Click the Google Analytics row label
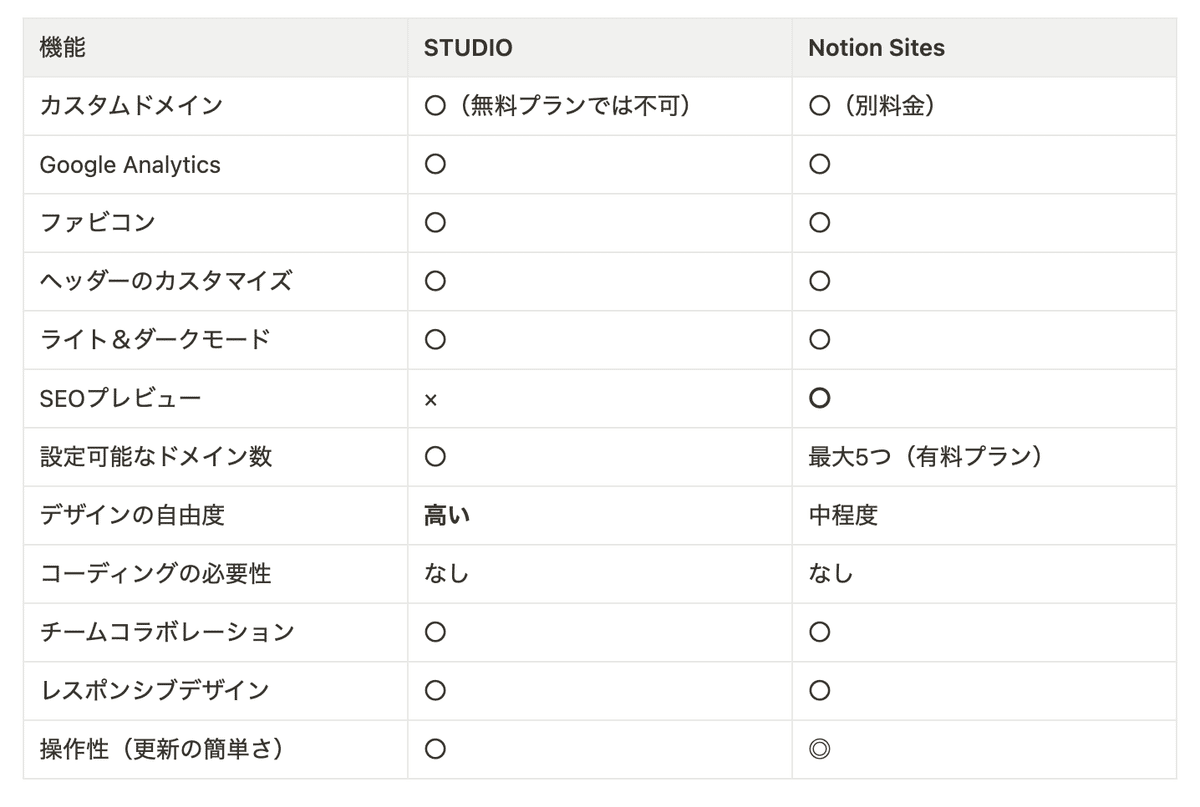This screenshot has height=807, width=1200. pos(130,165)
